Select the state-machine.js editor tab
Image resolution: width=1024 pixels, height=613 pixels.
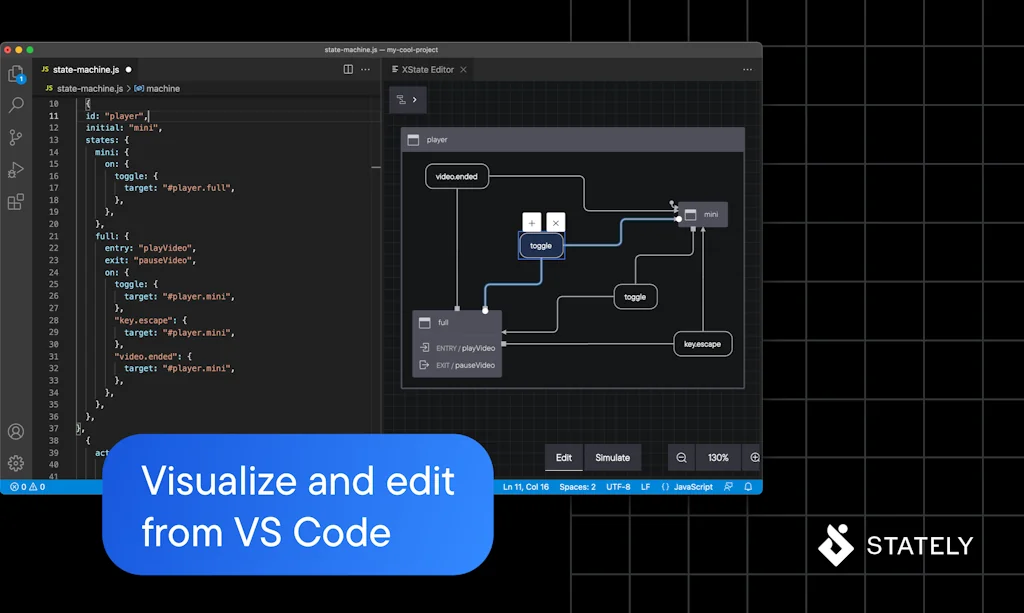tap(88, 70)
